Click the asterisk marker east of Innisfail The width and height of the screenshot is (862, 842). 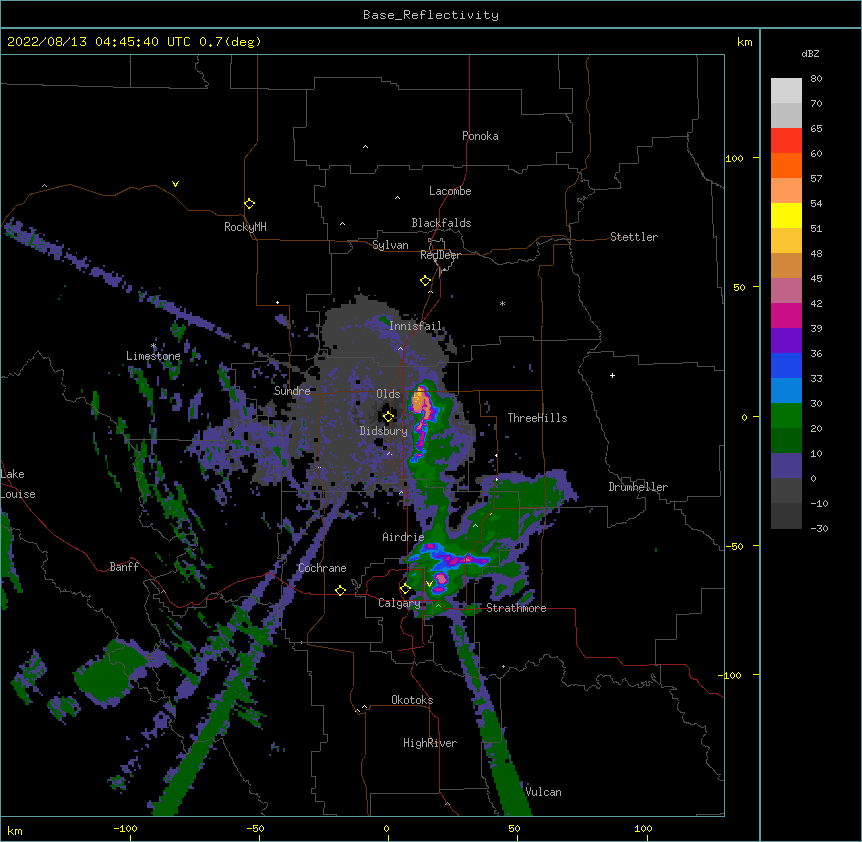point(502,303)
